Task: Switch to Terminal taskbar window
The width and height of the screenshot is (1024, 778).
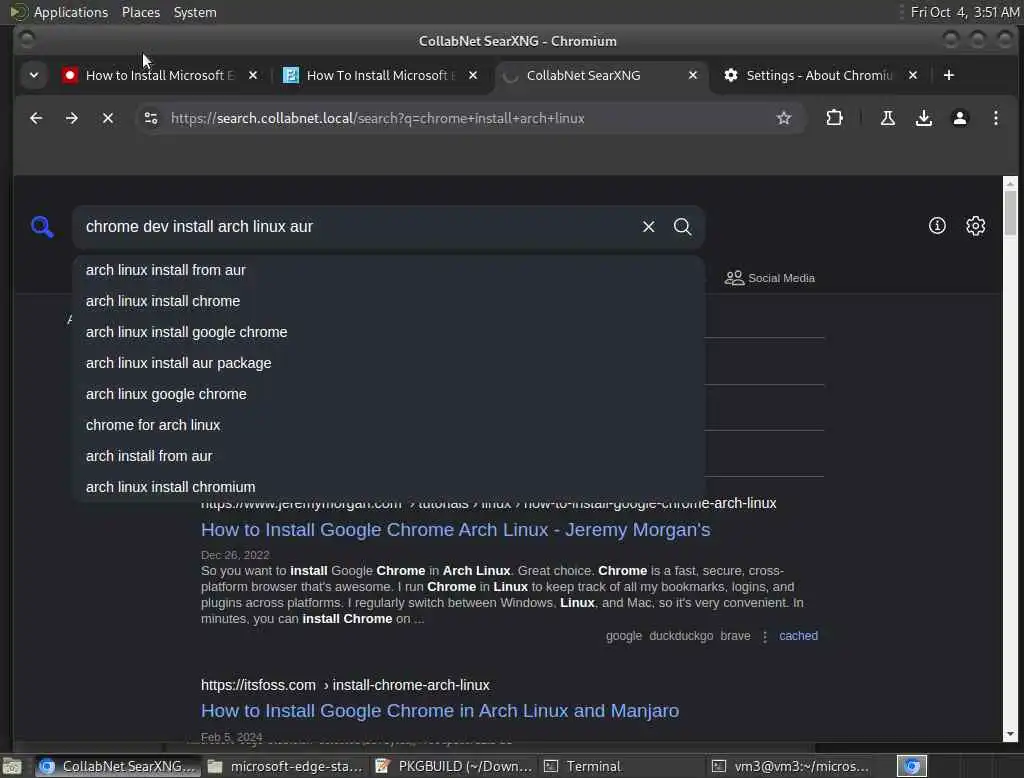Action: tap(621, 766)
